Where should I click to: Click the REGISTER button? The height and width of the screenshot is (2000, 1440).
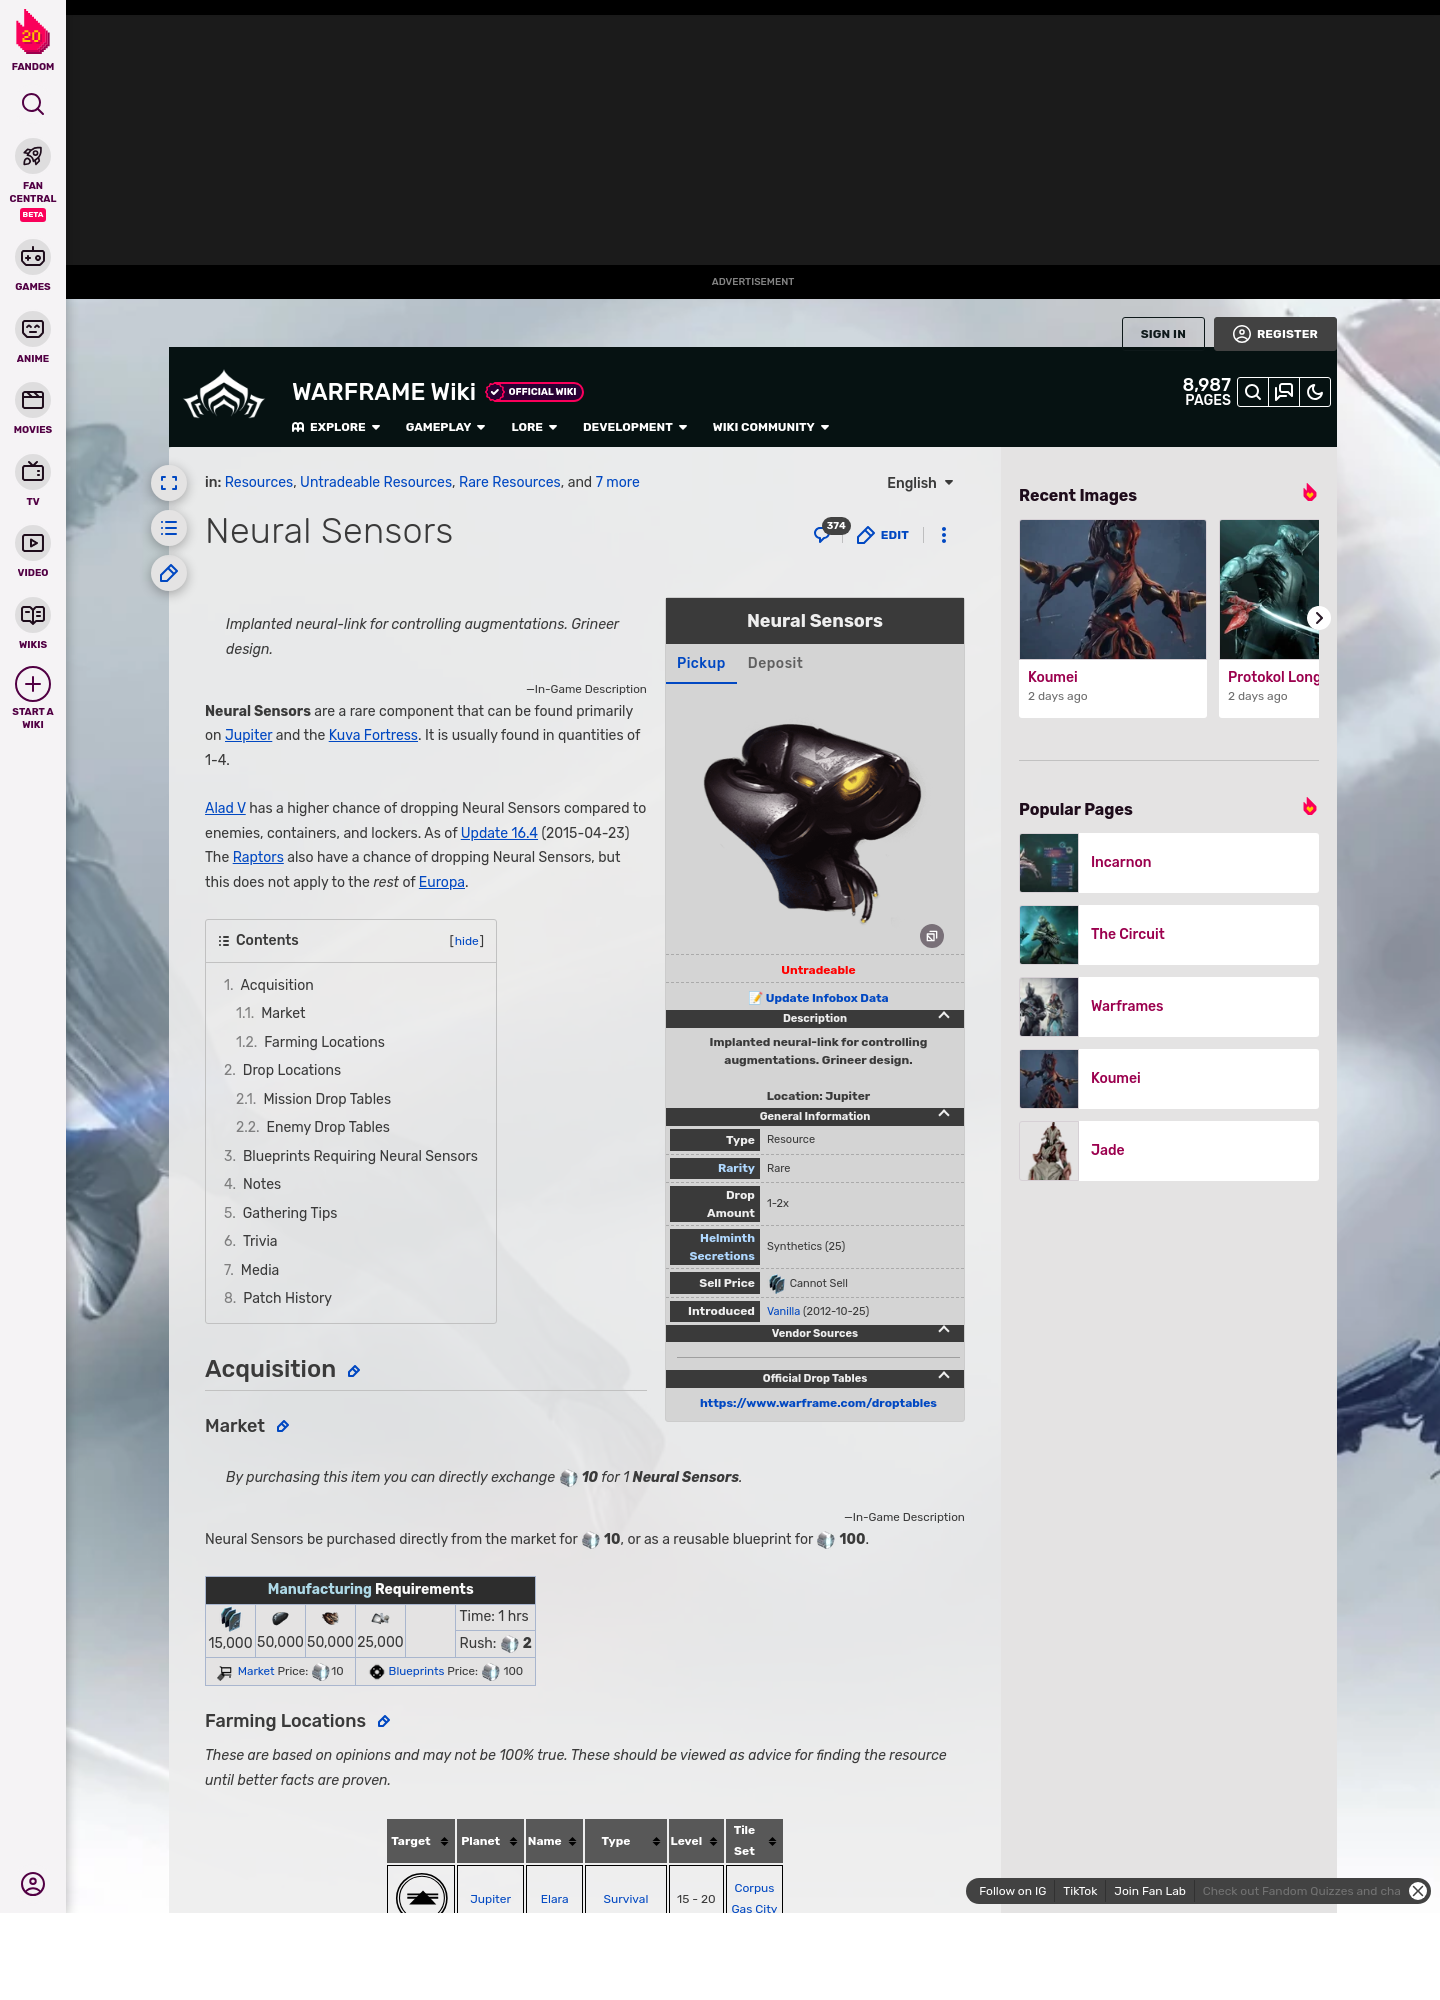[x=1275, y=334]
